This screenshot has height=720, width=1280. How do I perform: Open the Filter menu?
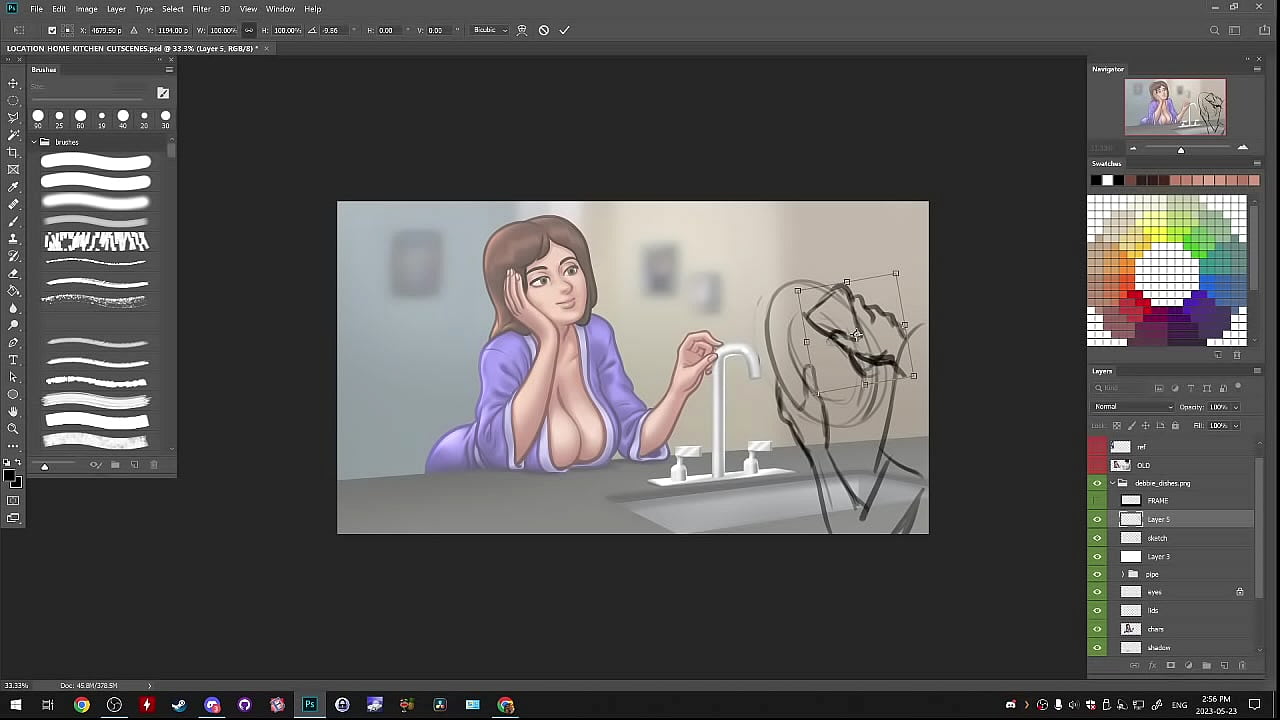point(201,9)
